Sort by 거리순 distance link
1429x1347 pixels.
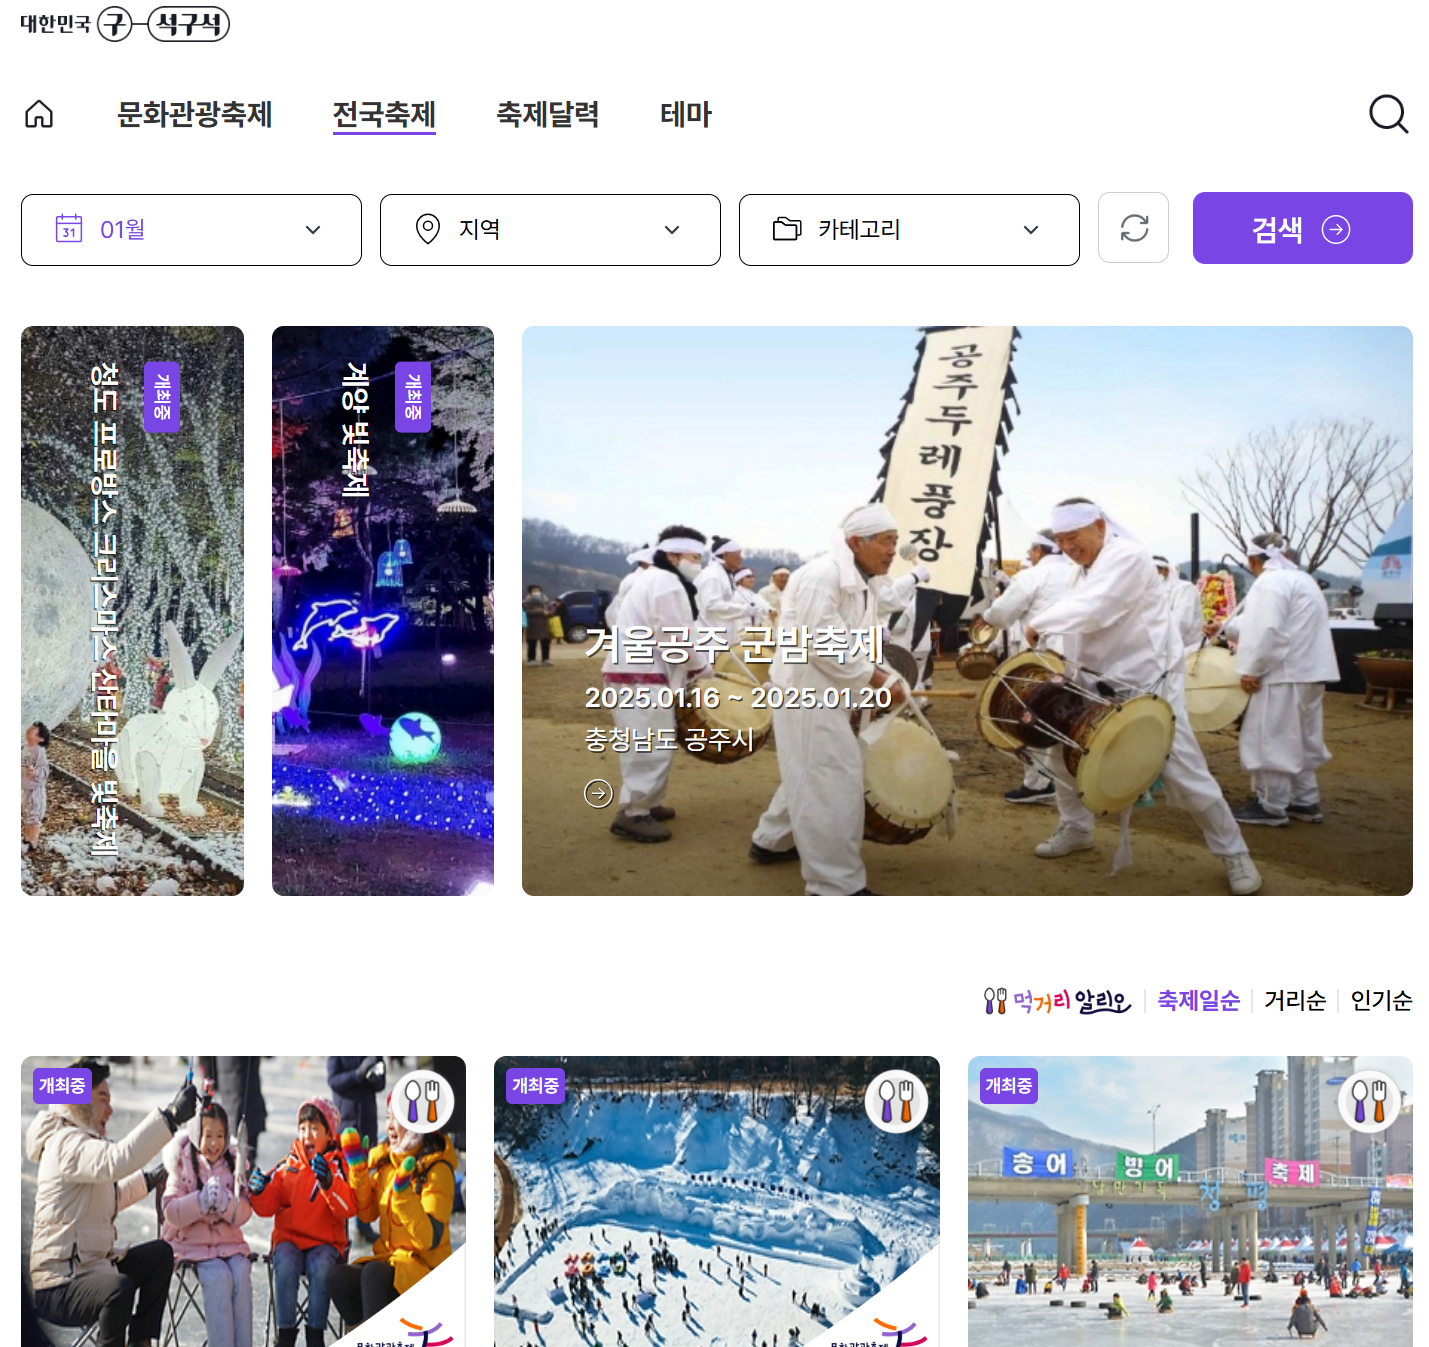click(x=1293, y=1000)
